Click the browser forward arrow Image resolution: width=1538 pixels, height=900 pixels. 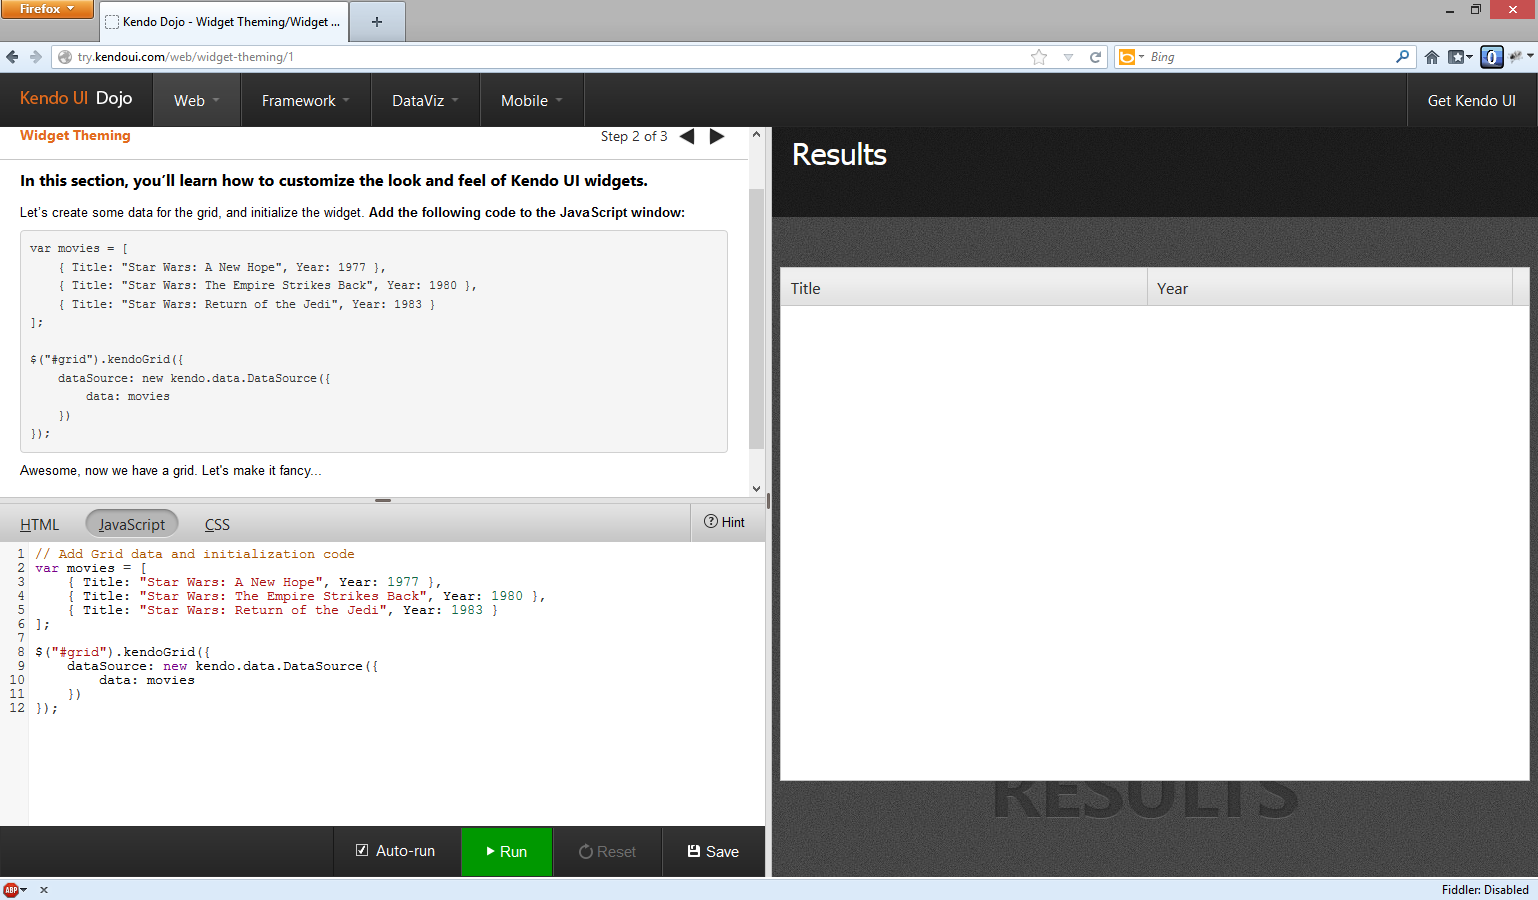click(x=36, y=57)
